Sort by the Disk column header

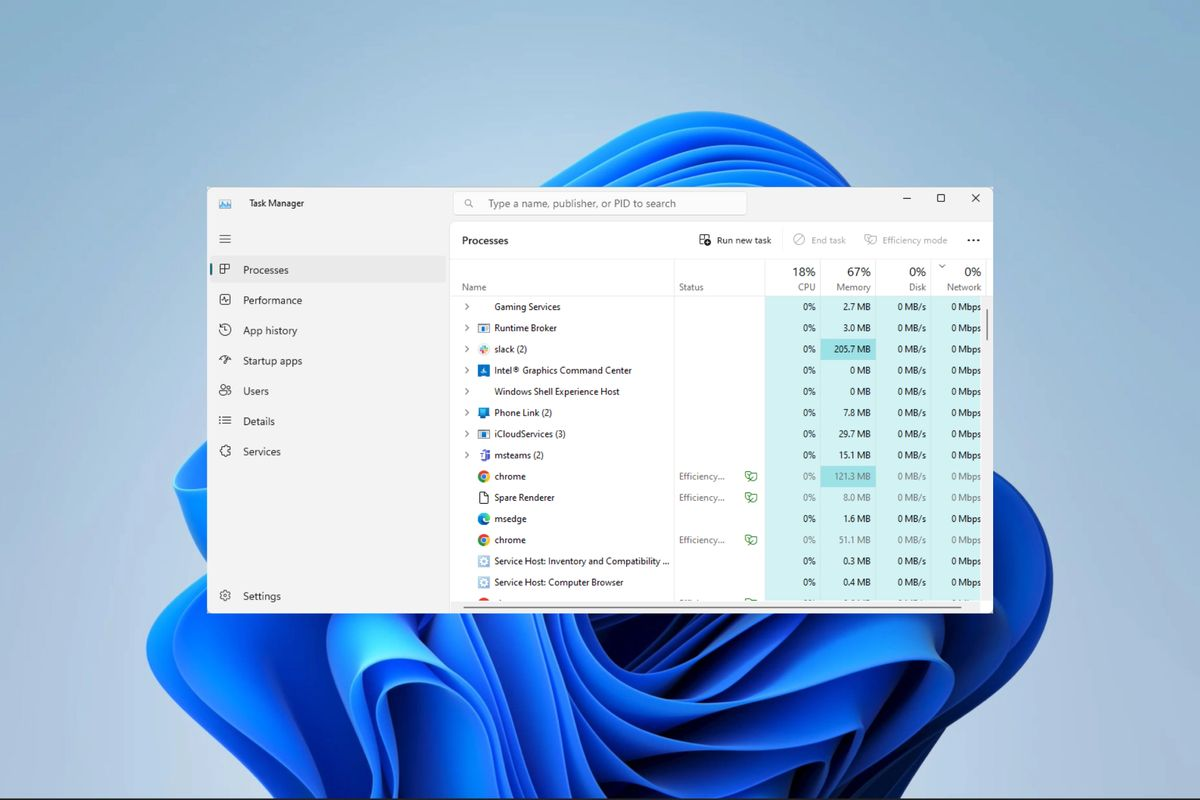coord(904,278)
